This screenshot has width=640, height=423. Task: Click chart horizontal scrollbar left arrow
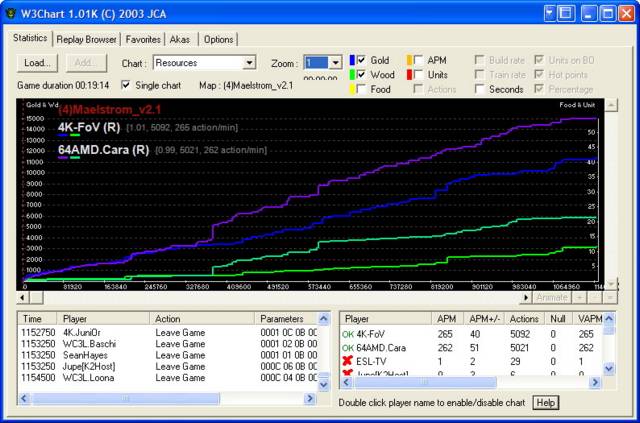coord(22,298)
